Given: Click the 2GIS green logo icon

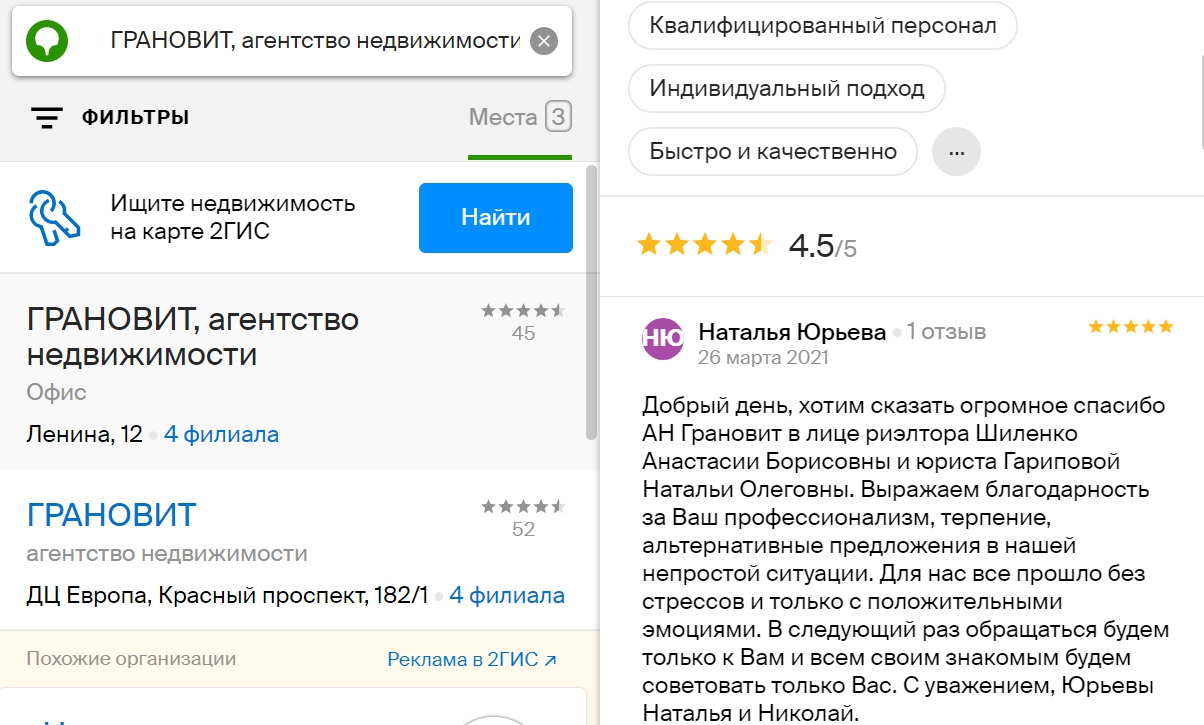Looking at the screenshot, I should pyautogui.click(x=47, y=41).
